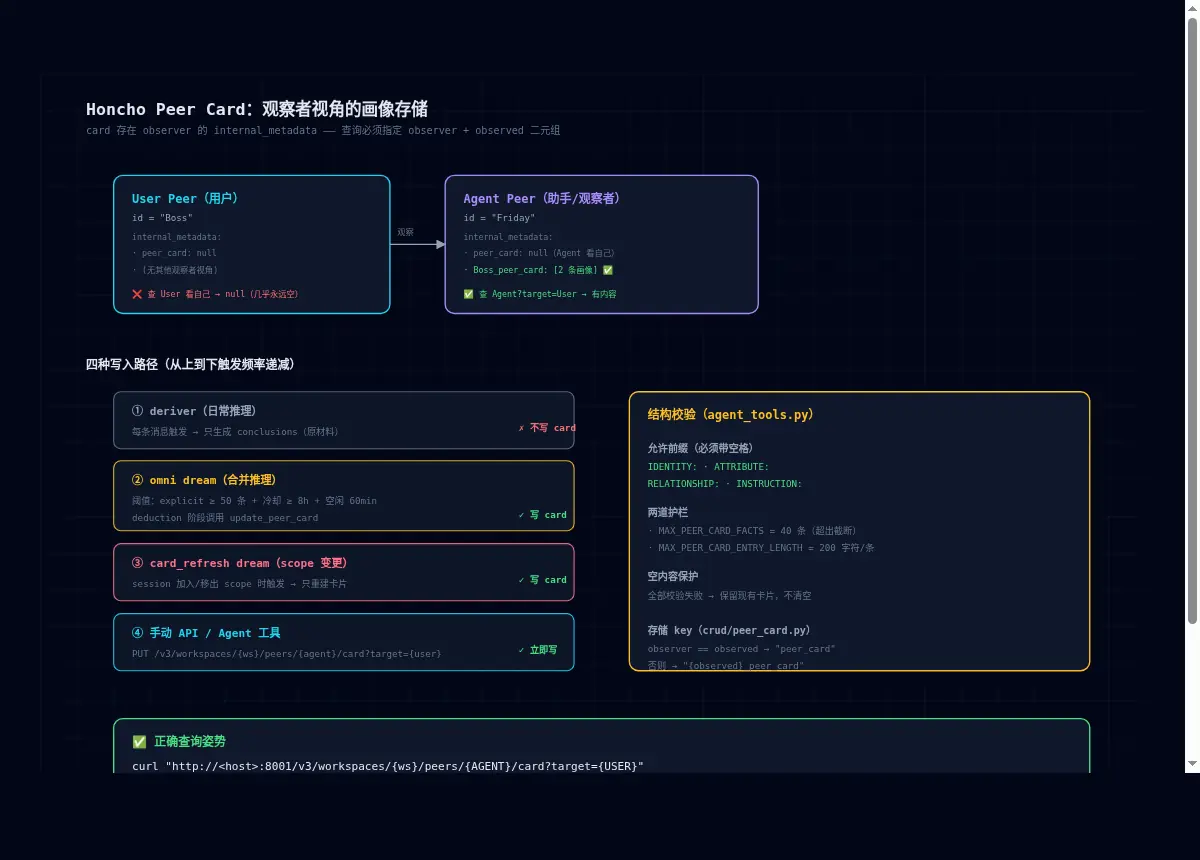
Task: Click the '全部校验失败 → 保留现有卡片' line
Action: 729,596
